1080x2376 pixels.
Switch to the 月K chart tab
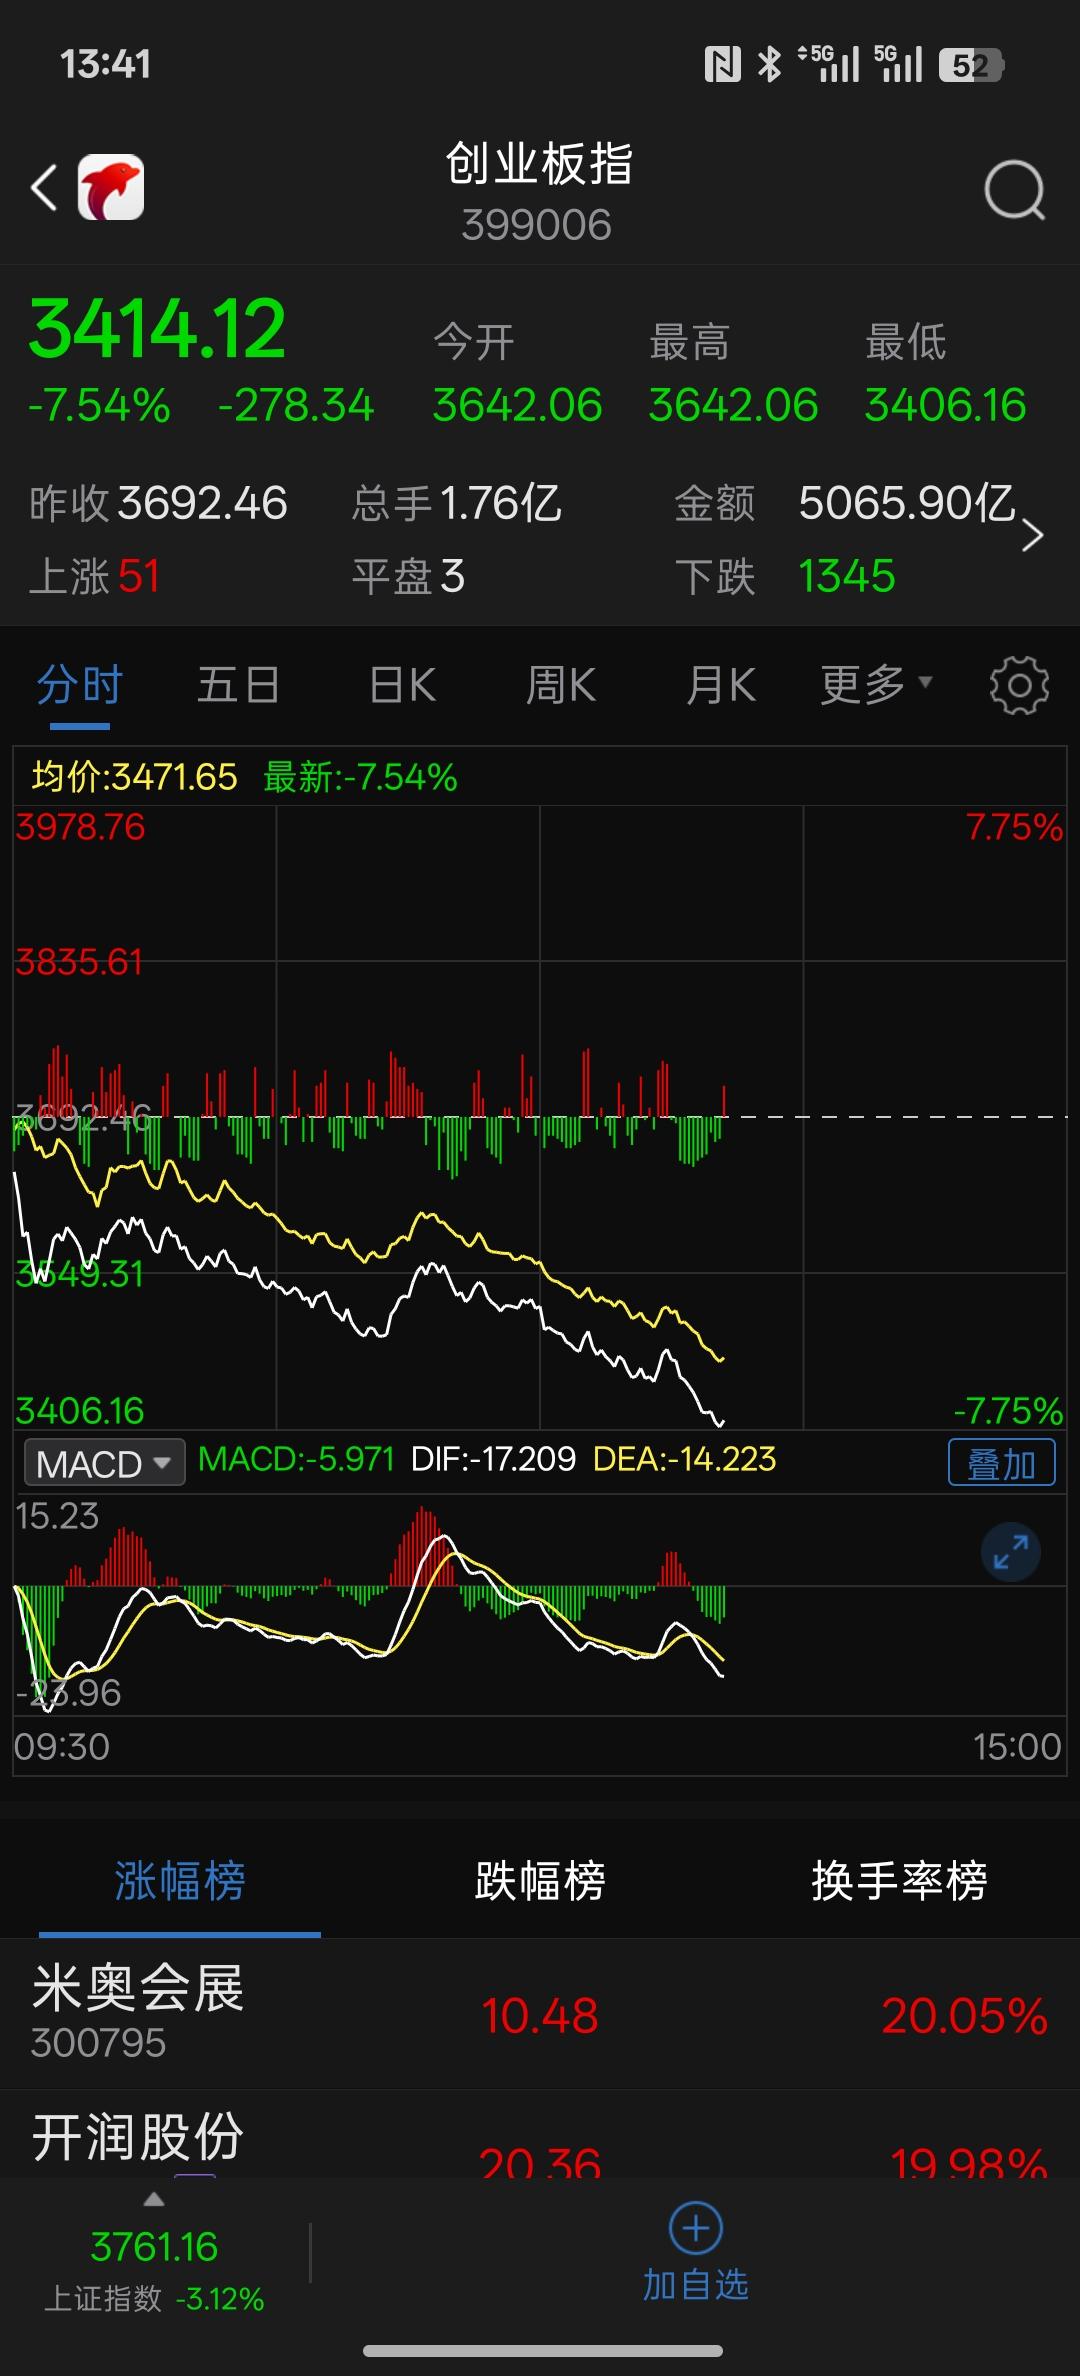pos(721,686)
